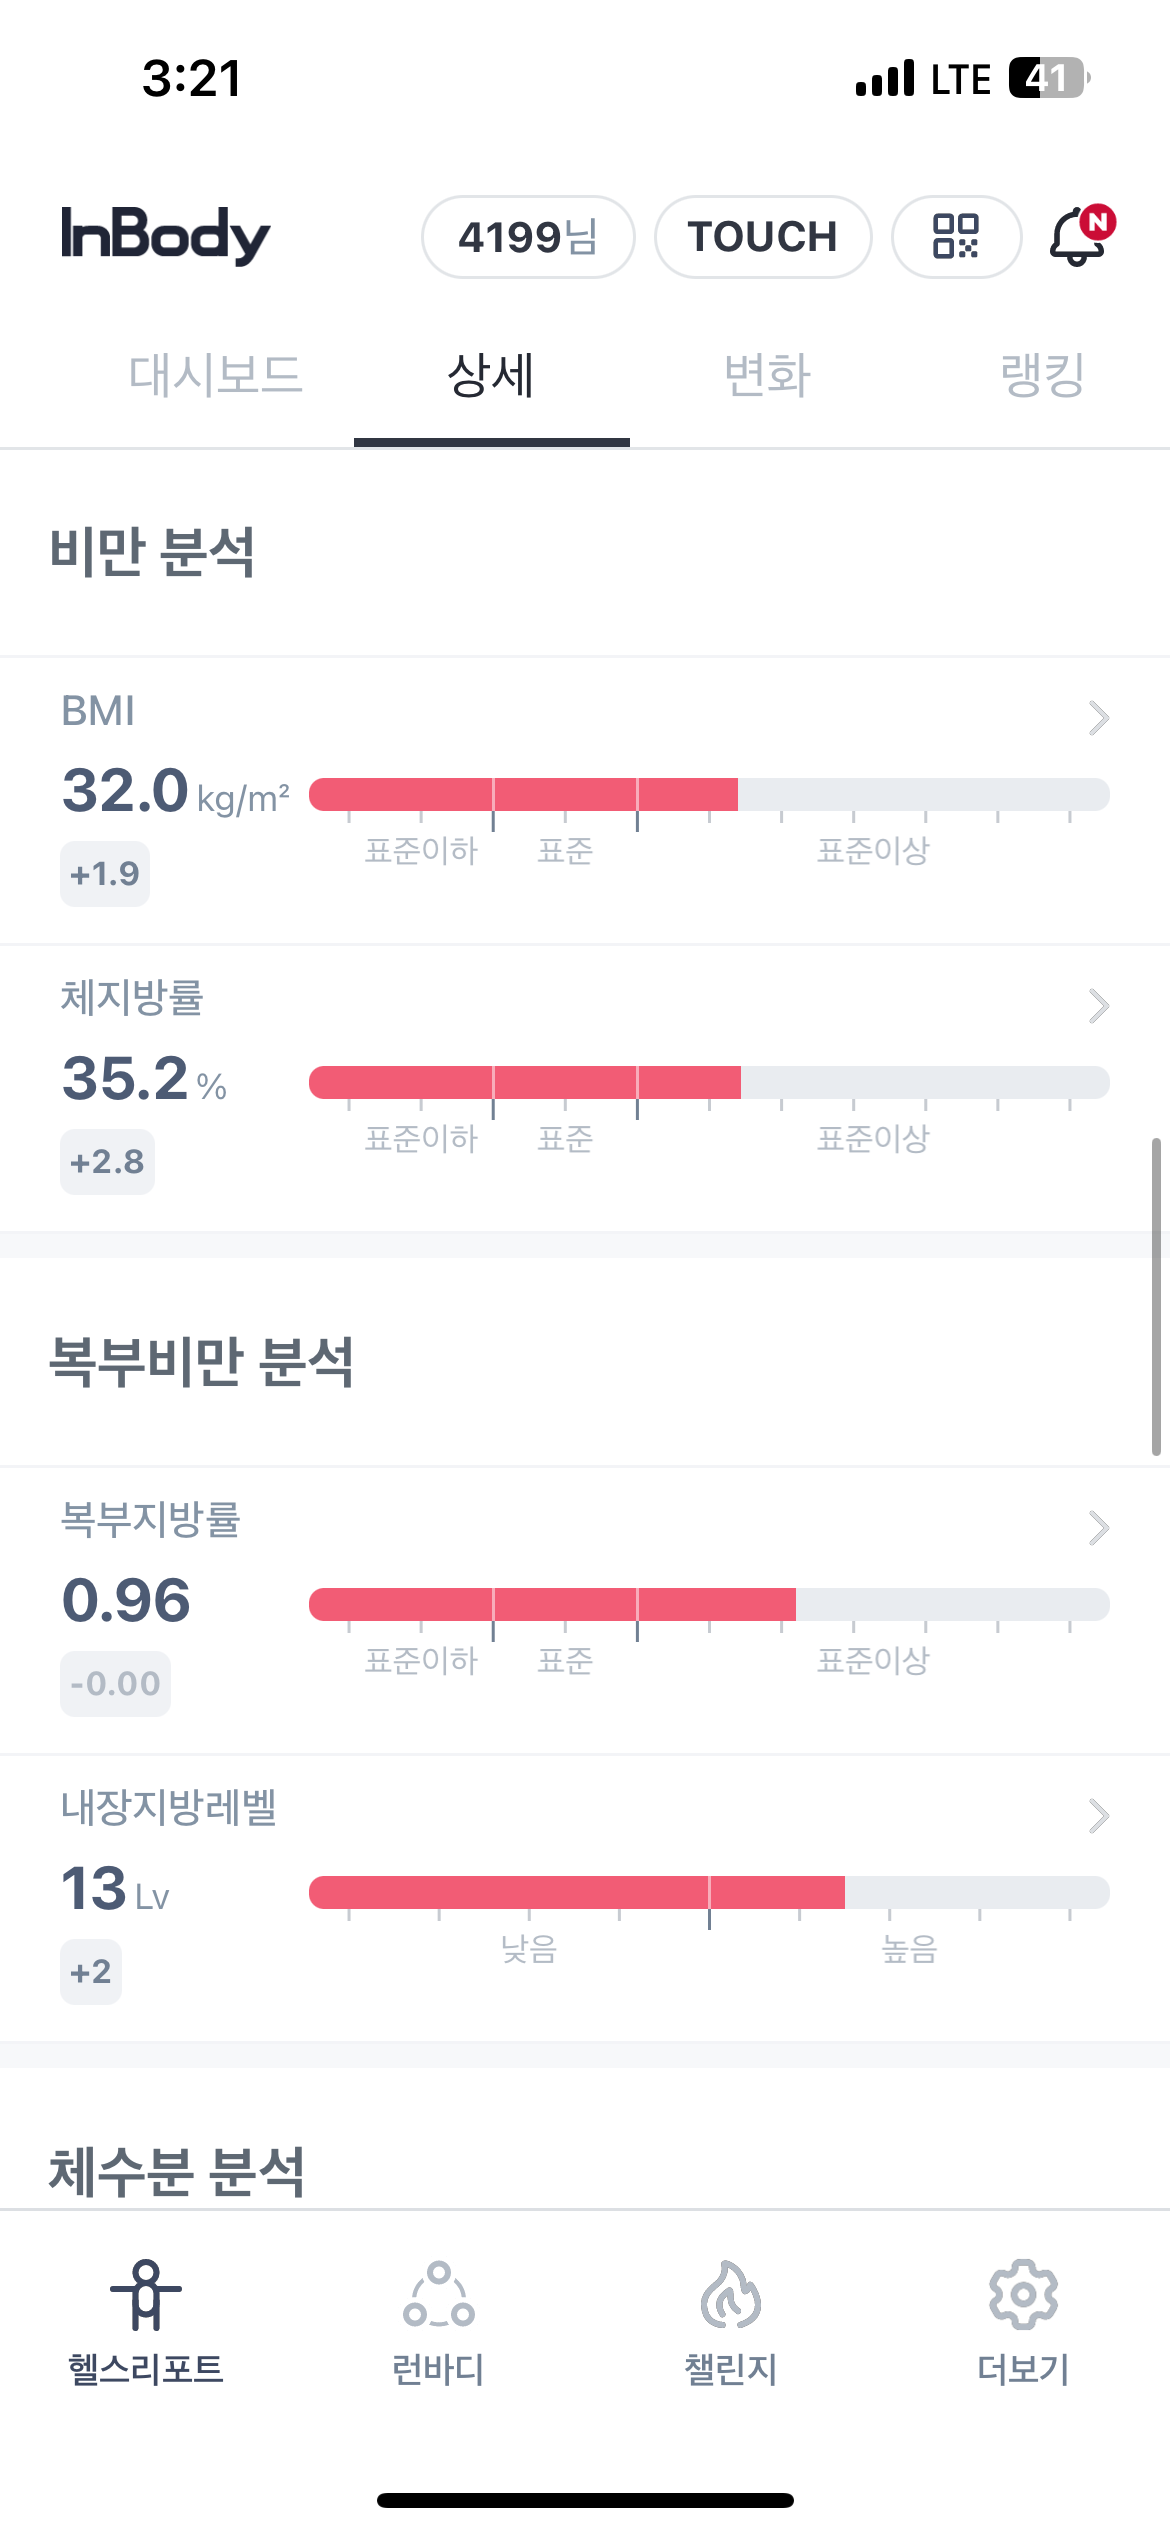1170x2532 pixels.
Task: Switch to the 랭킹 tab
Action: point(1042,376)
